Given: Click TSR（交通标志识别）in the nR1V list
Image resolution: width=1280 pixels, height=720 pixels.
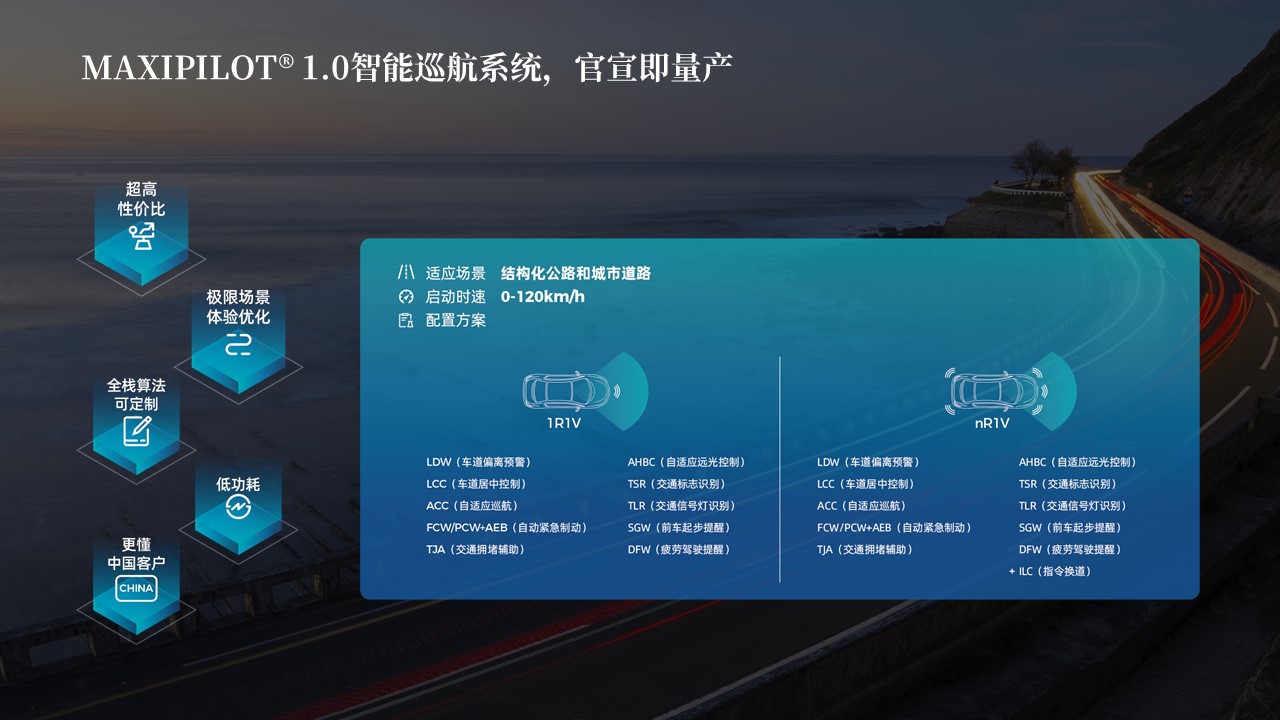Looking at the screenshot, I should [1070, 484].
